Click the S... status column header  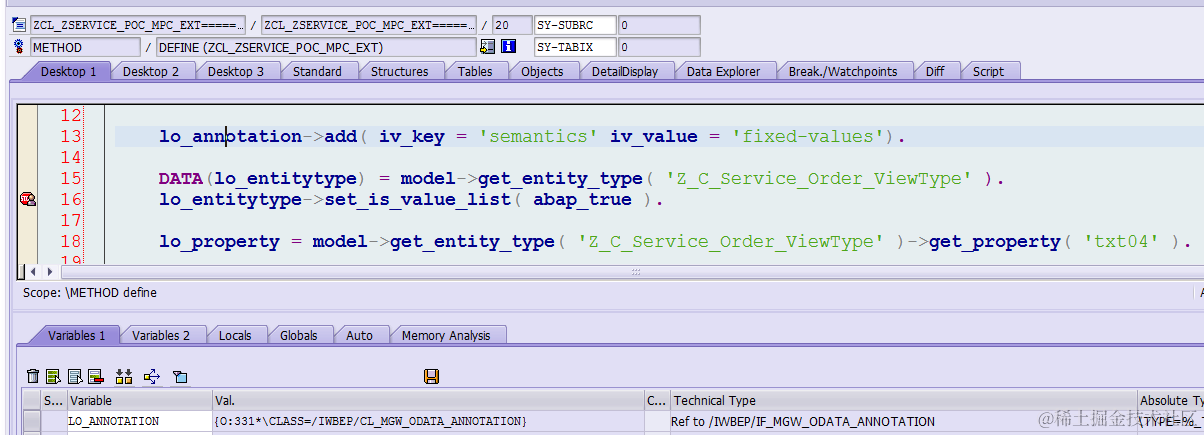coord(54,400)
